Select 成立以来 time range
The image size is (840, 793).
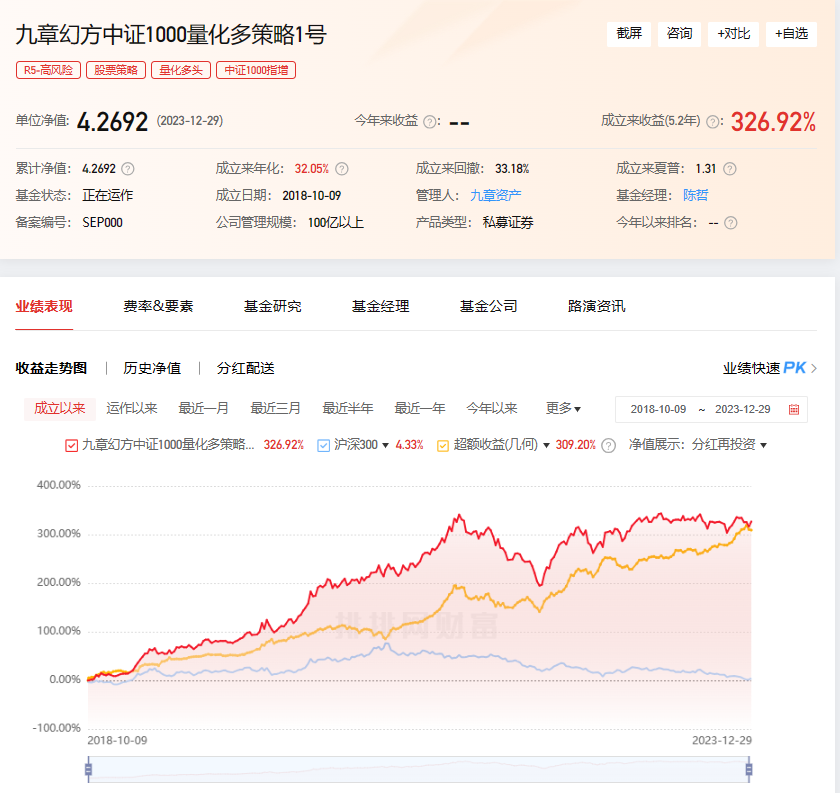coord(59,409)
